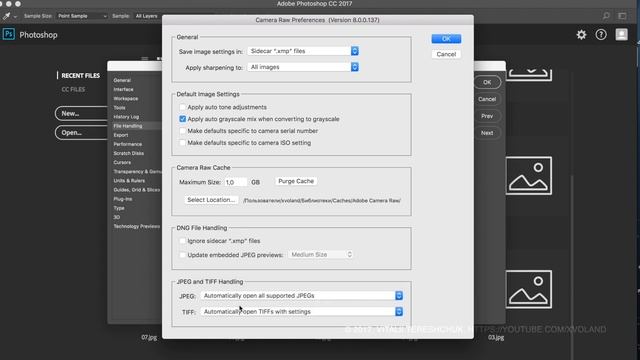Click Cancel in Photoshop Preferences window
This screenshot has height=360, width=640.
coord(487,99)
